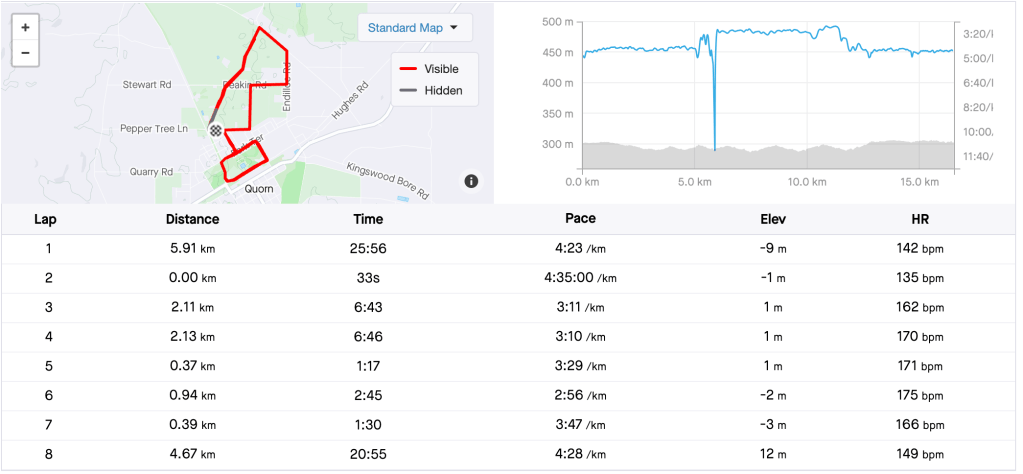Click the Quorn town label on map
This screenshot has width=1023, height=474.
point(260,188)
